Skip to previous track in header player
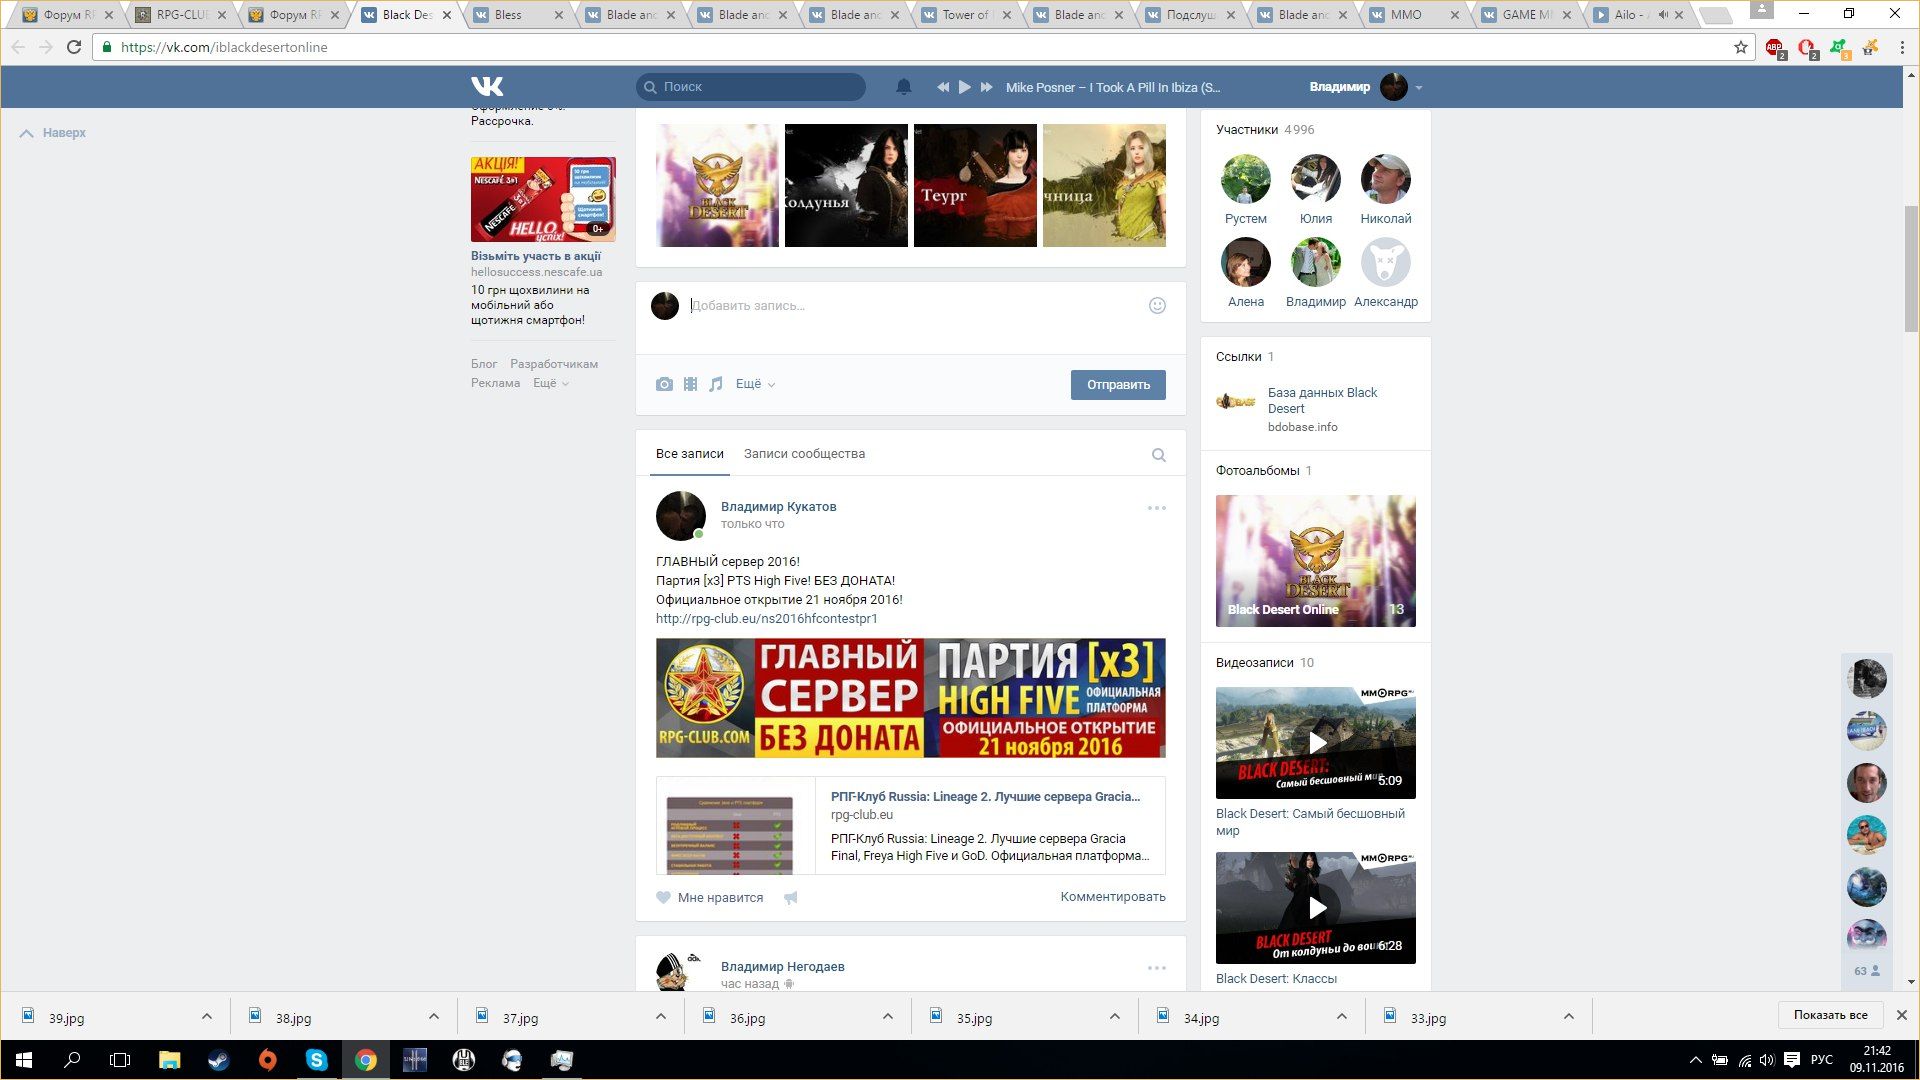The width and height of the screenshot is (1920, 1080). point(942,87)
